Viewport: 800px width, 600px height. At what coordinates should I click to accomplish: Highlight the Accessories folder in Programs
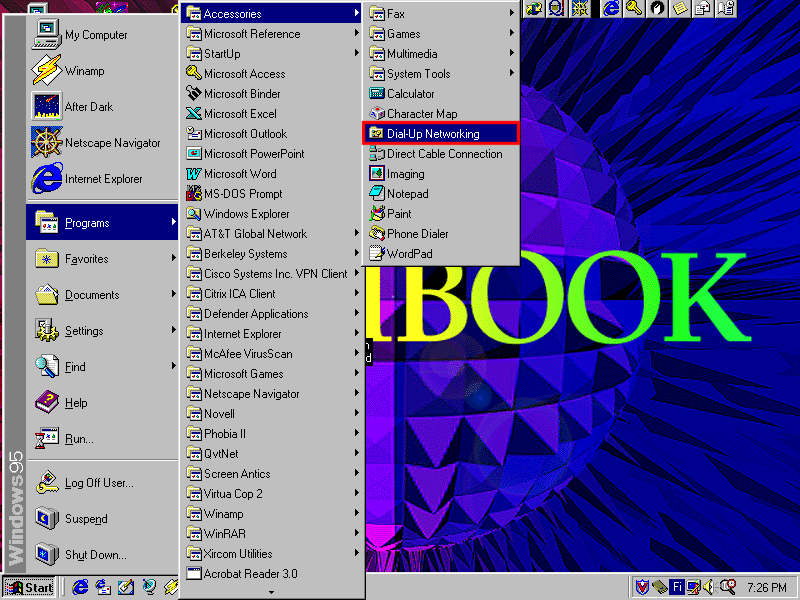[x=272, y=14]
